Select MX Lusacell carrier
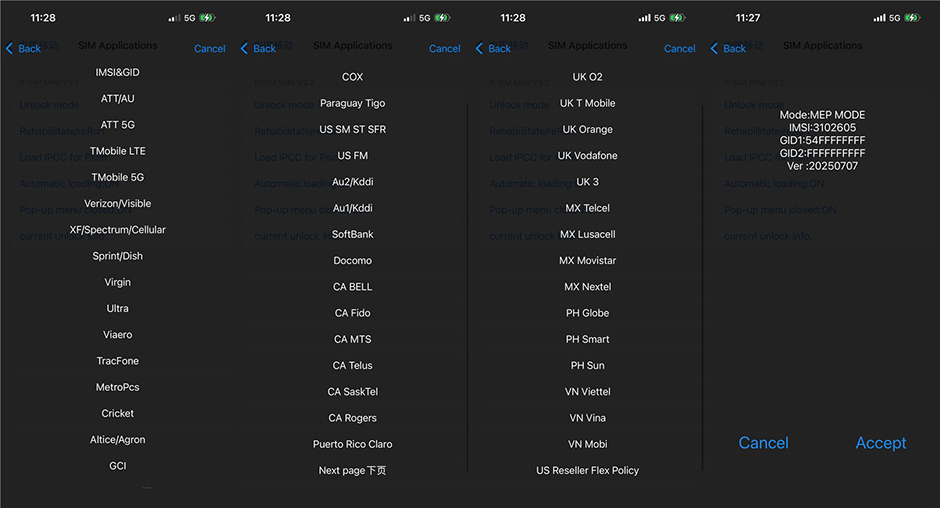The image size is (940, 508). tap(588, 235)
